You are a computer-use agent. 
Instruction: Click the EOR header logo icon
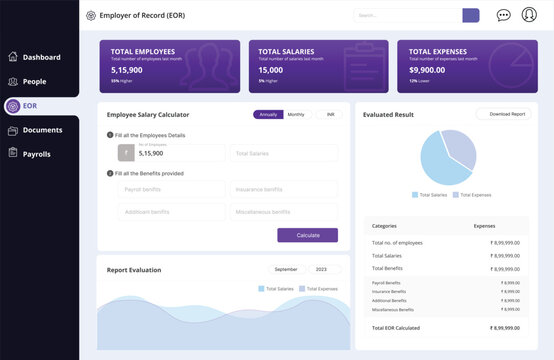pos(91,16)
